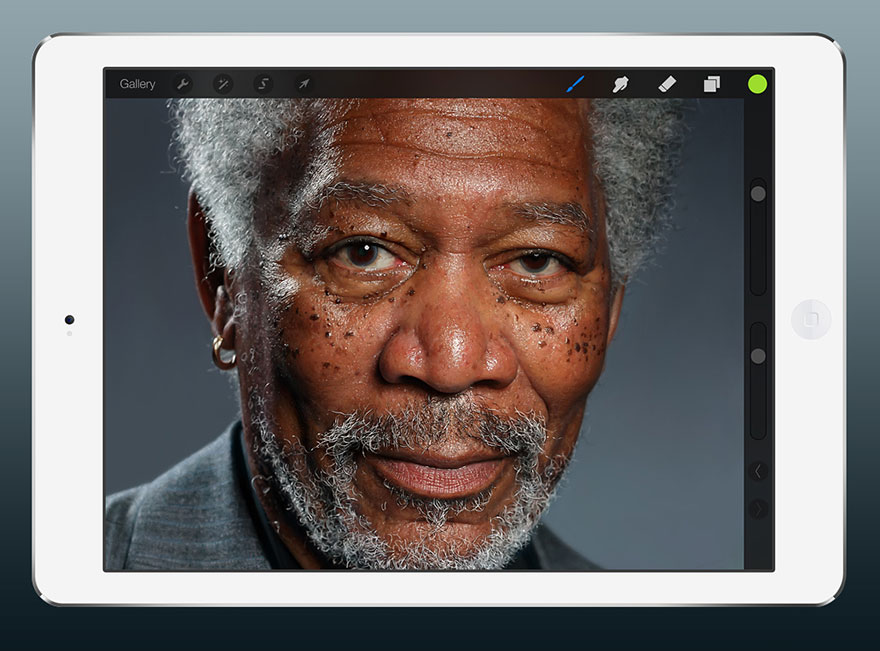880x651 pixels.
Task: Tap the lower opacity slider handle
Action: coord(757,354)
